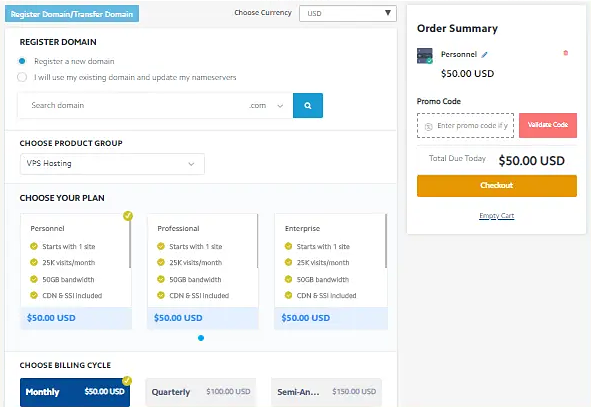The height and width of the screenshot is (407, 591).
Task: Click the check icon beside Personnel Starts with 1 site
Action: click(34, 246)
